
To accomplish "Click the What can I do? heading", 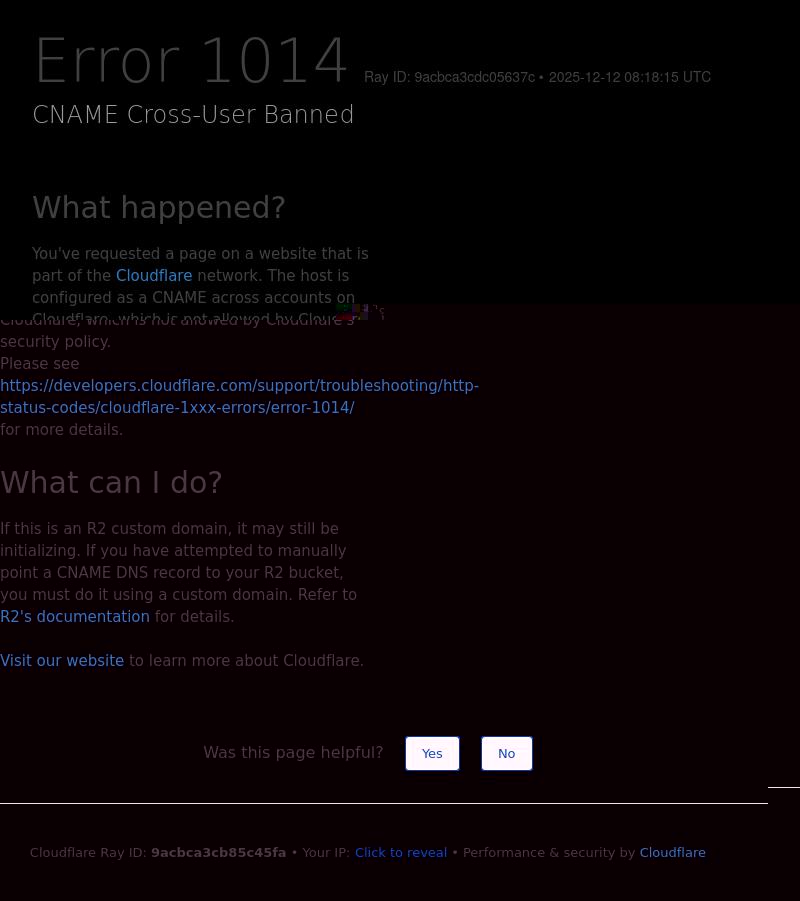I will 111,483.
